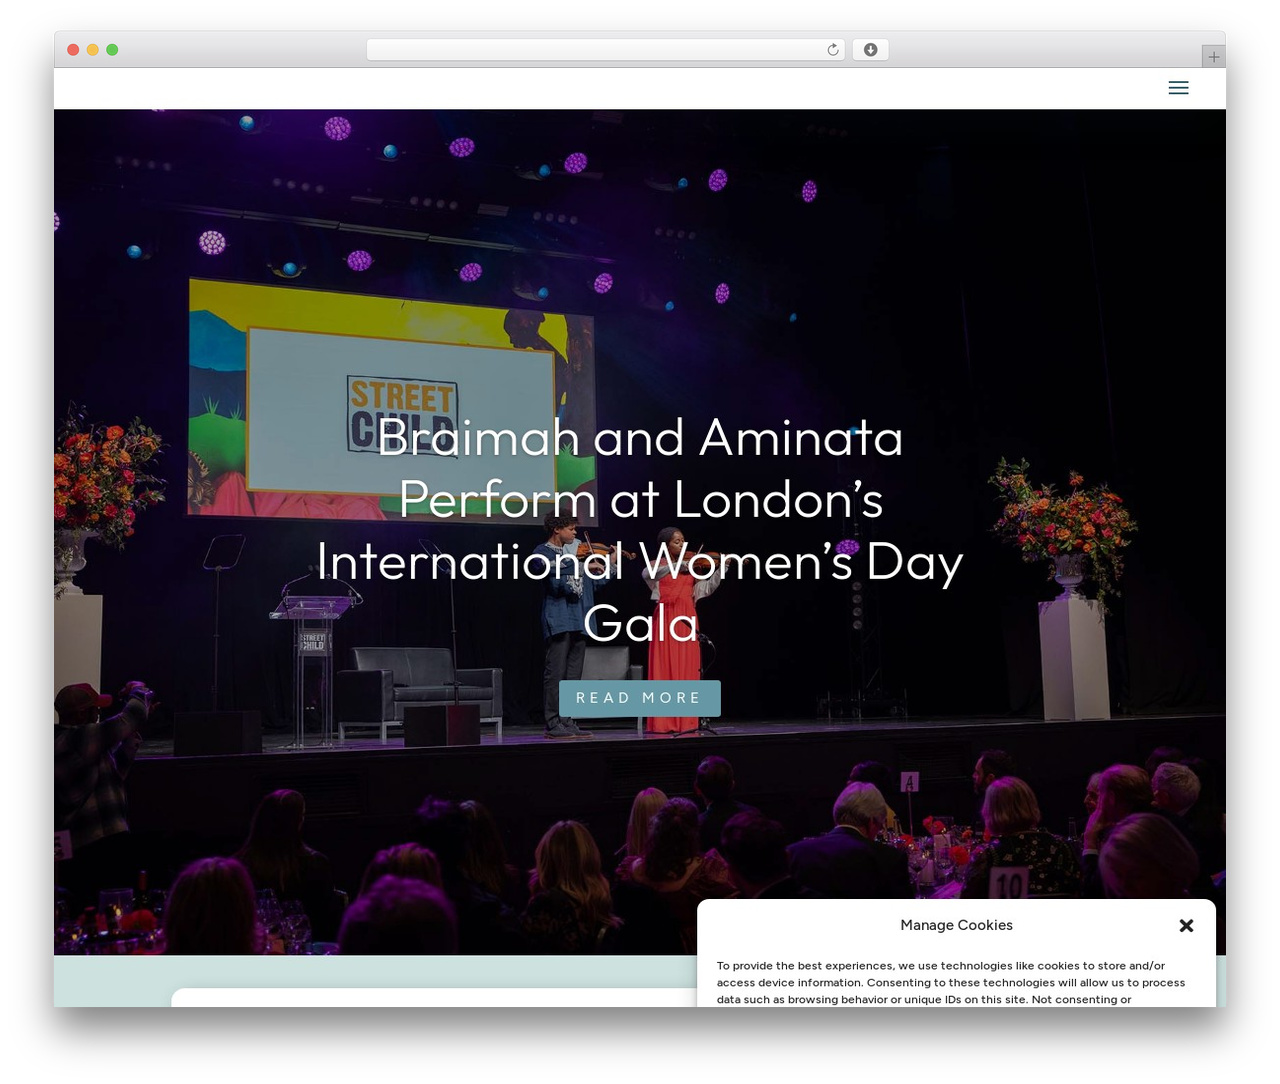The height and width of the screenshot is (1084, 1280).
Task: Click the cookie notice paragraph starting "To provide"
Action: click(x=951, y=982)
